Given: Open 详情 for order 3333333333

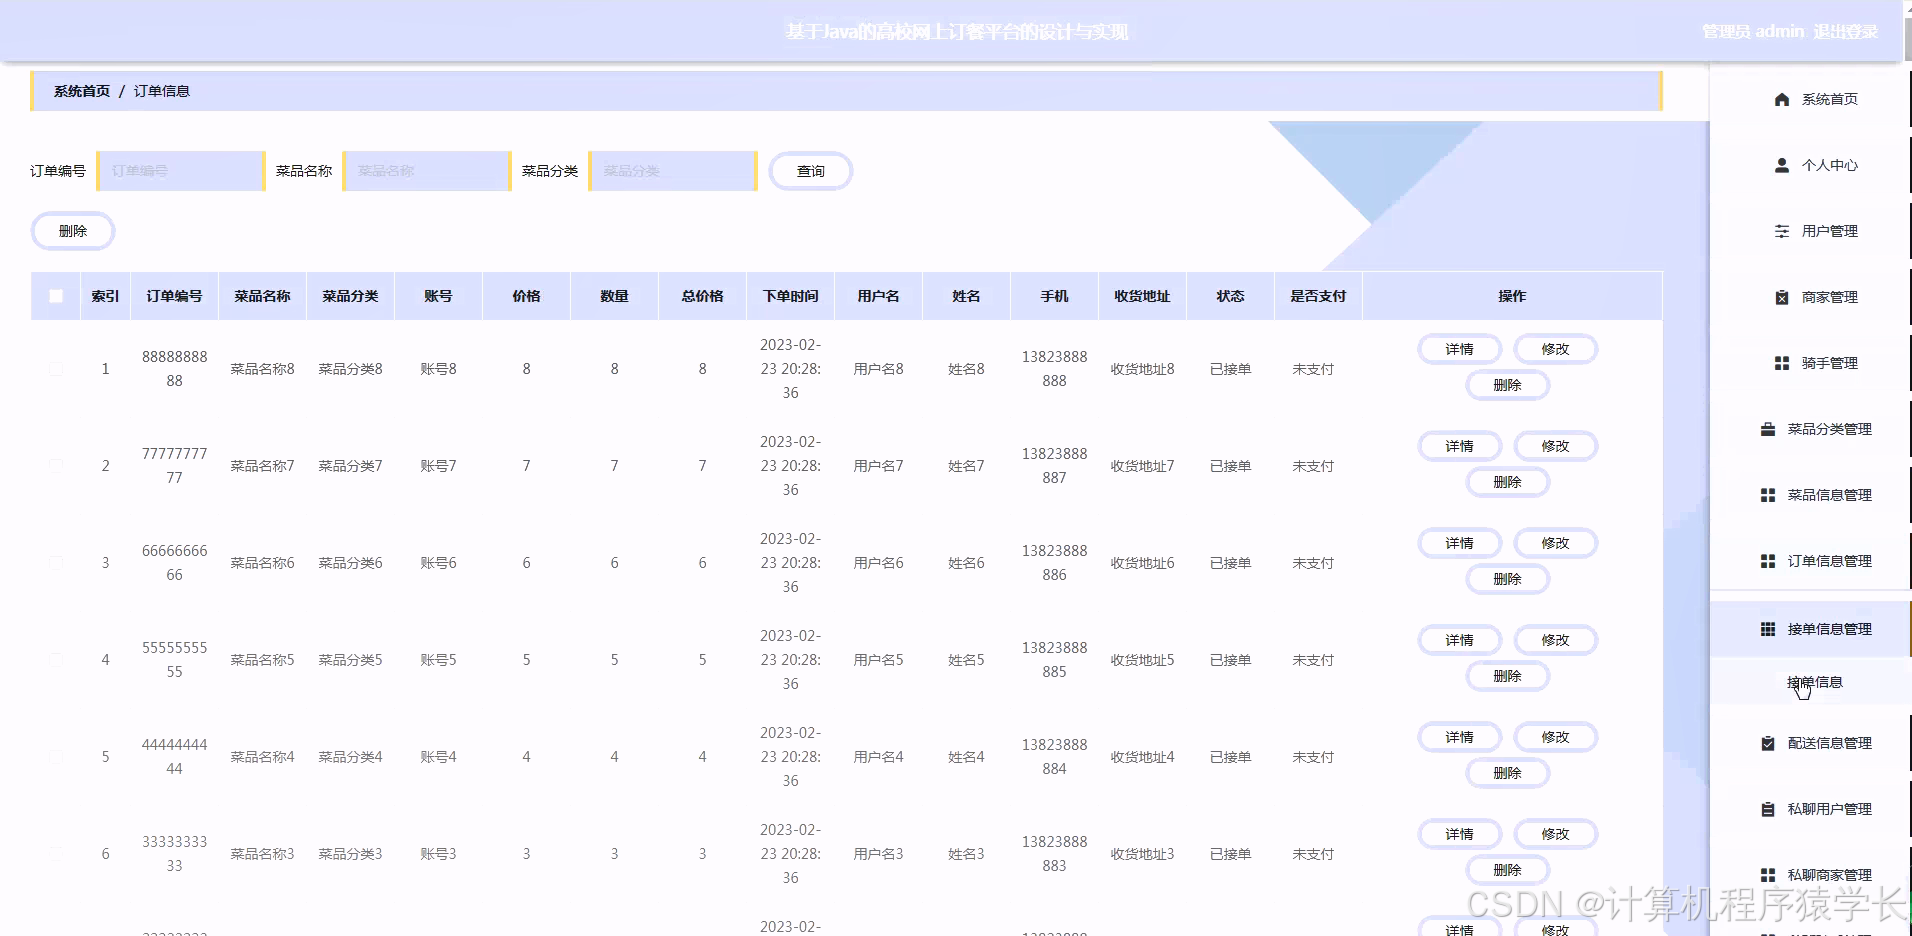Looking at the screenshot, I should coord(1459,834).
